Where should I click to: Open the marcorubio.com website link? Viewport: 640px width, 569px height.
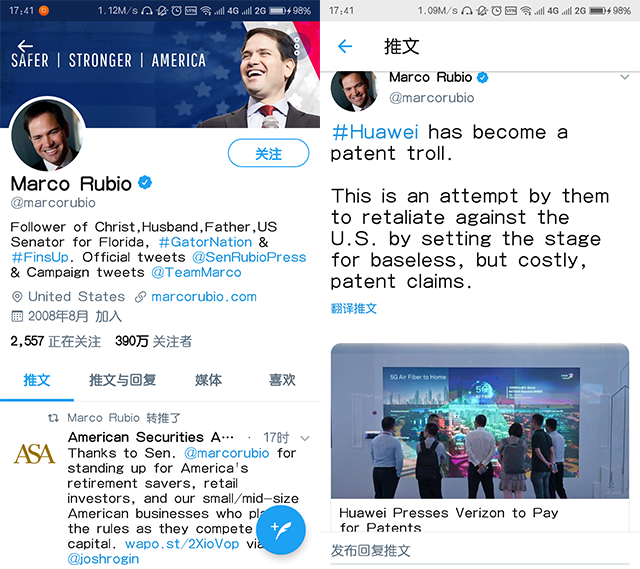(204, 297)
